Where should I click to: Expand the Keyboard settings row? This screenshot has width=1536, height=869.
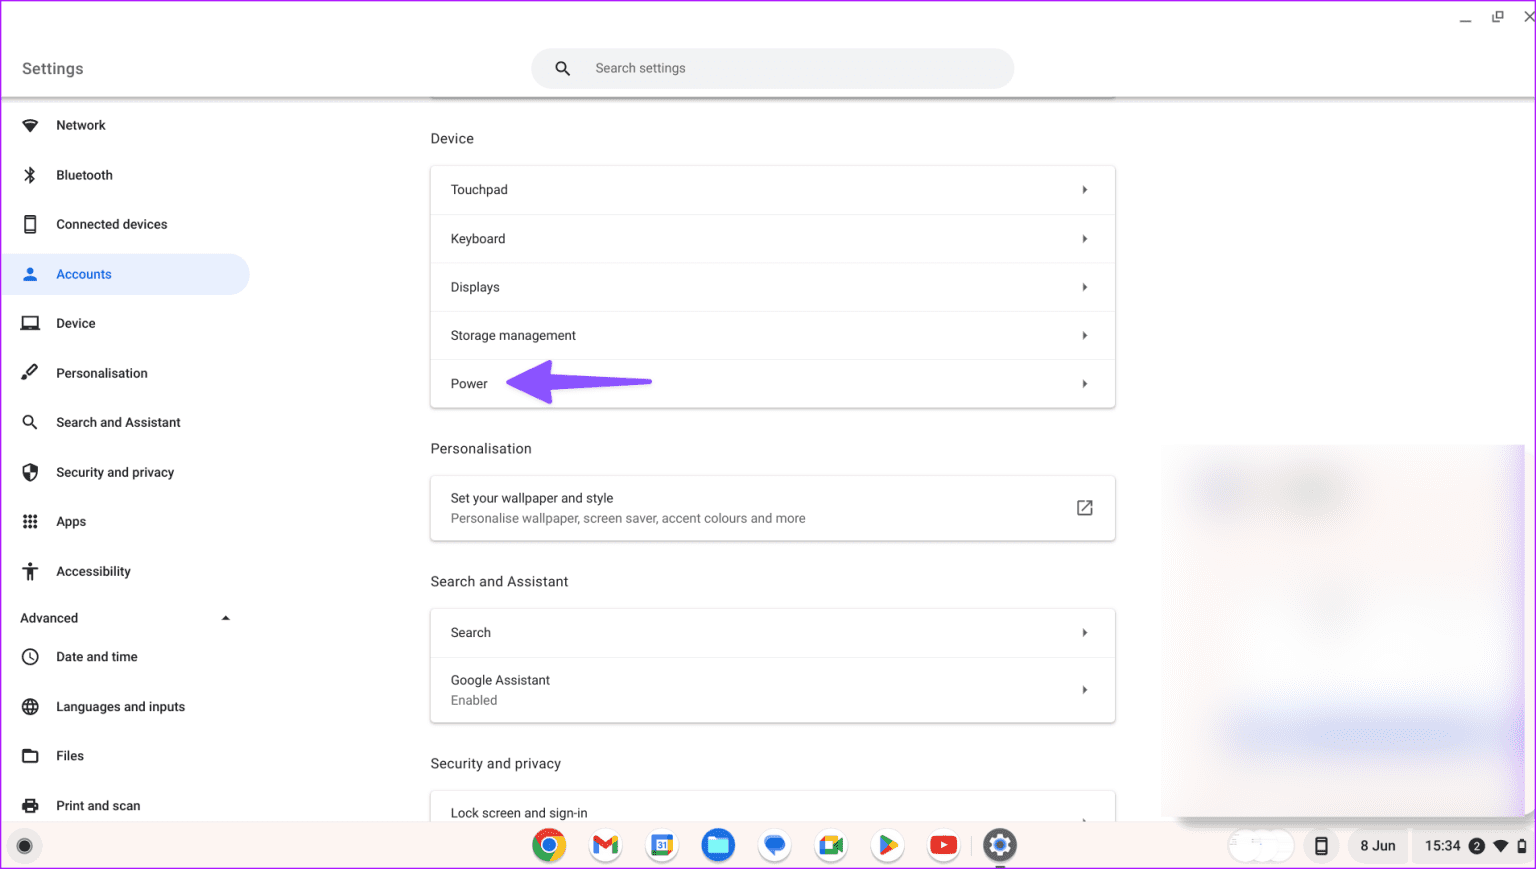tap(770, 238)
